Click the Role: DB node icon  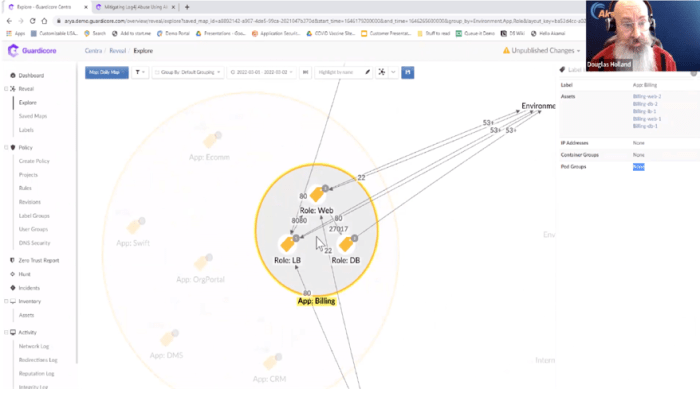coord(348,244)
